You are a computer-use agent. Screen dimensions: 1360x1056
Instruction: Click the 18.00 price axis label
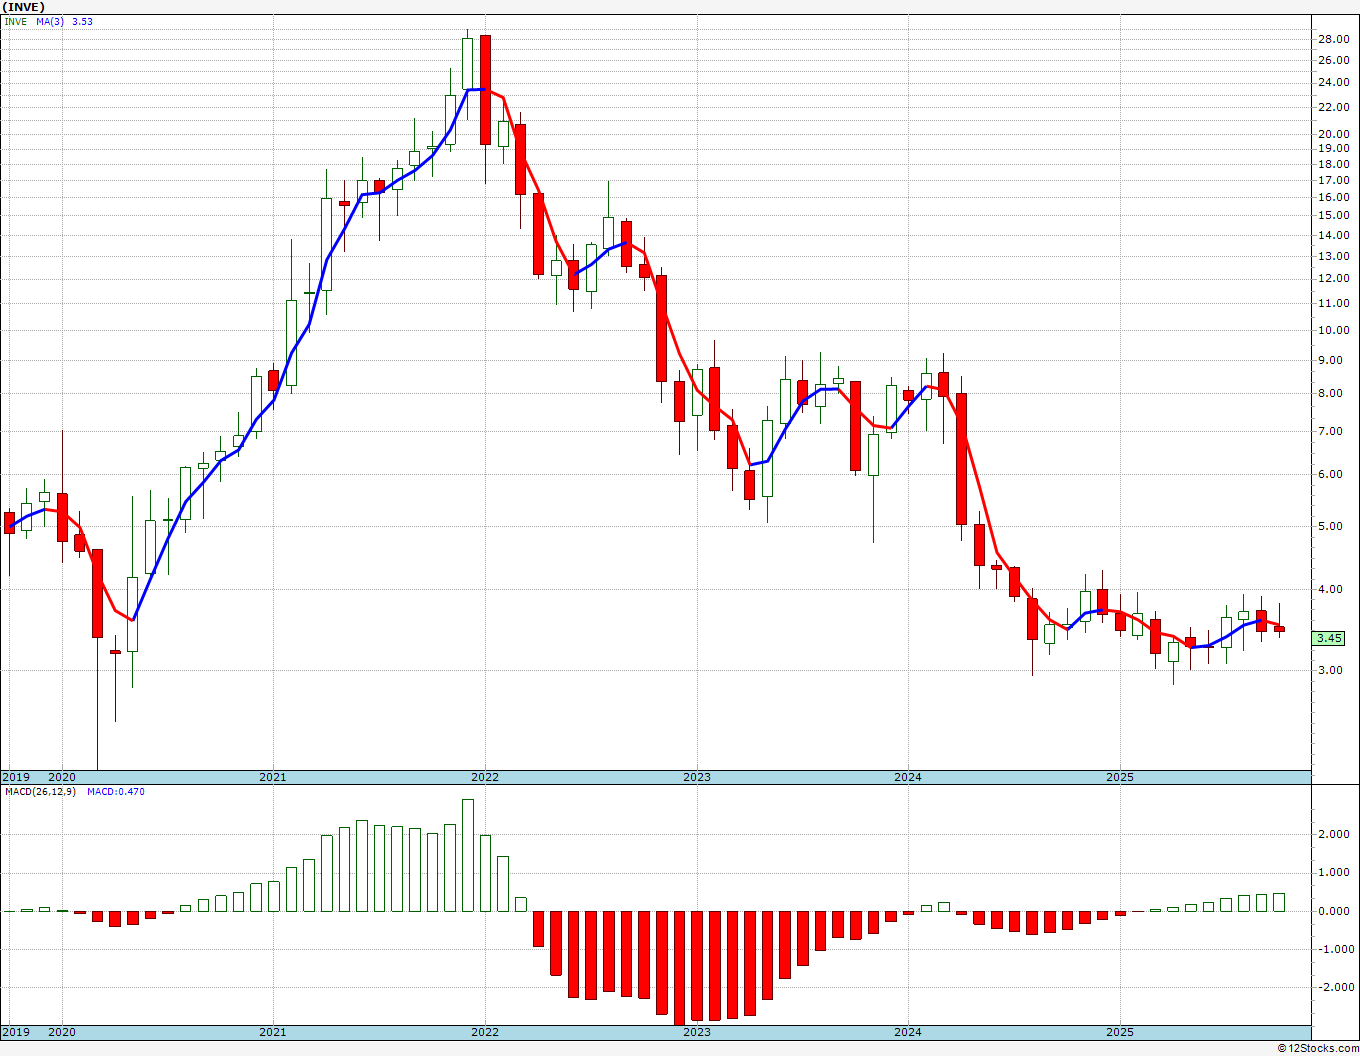click(1333, 164)
